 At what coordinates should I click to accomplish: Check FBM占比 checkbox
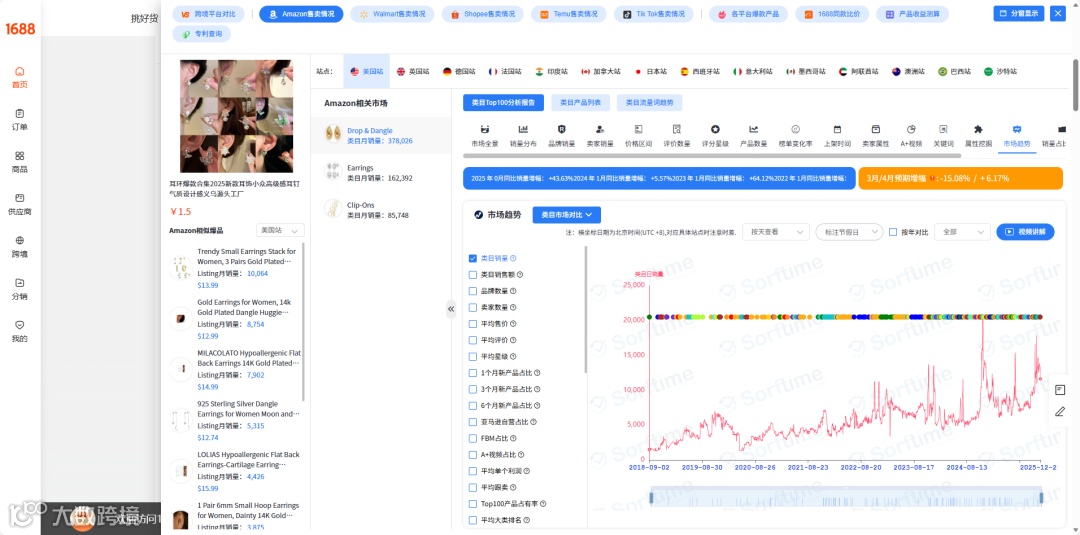coord(472,439)
